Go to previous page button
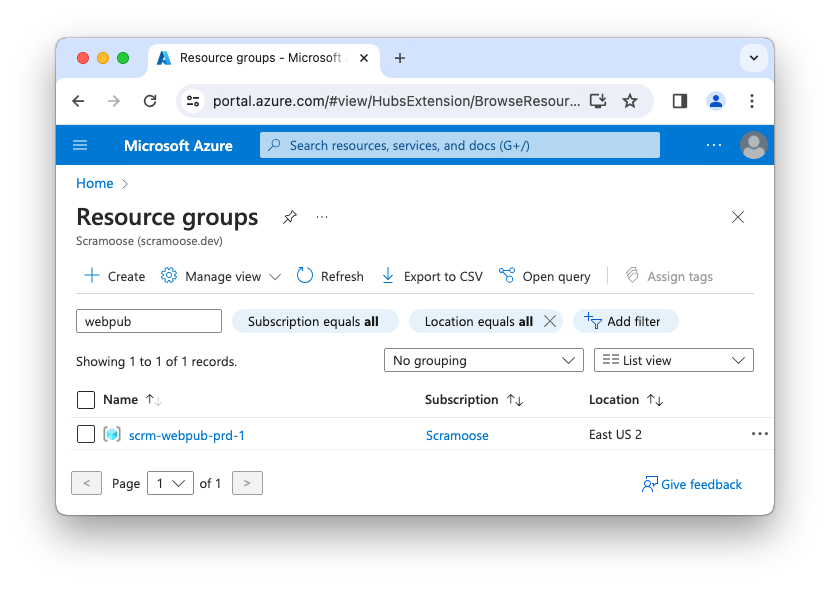This screenshot has width=830, height=589. pyautogui.click(x=86, y=483)
